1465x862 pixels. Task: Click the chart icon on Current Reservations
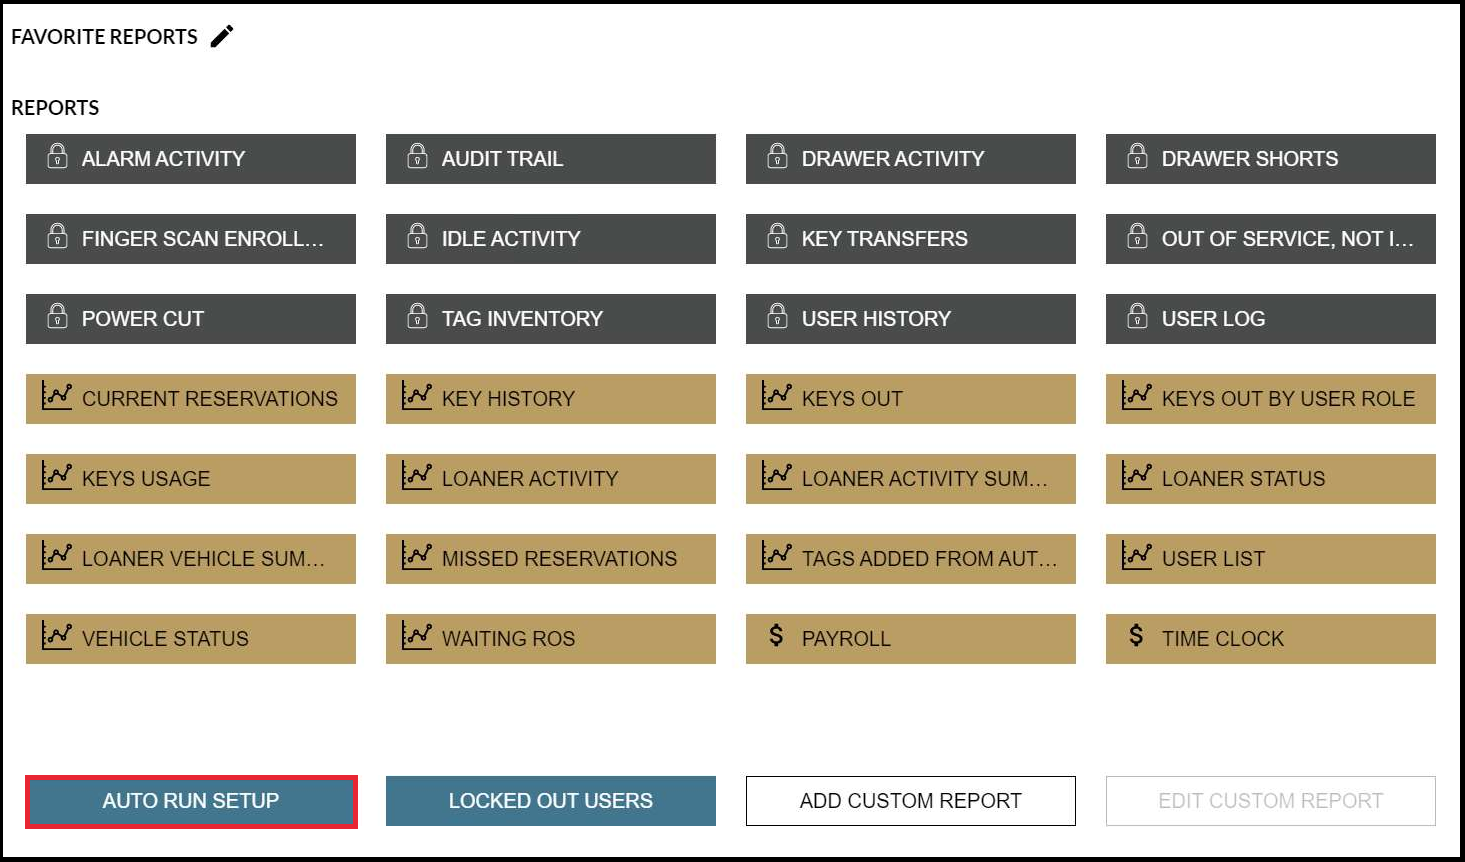pos(57,395)
